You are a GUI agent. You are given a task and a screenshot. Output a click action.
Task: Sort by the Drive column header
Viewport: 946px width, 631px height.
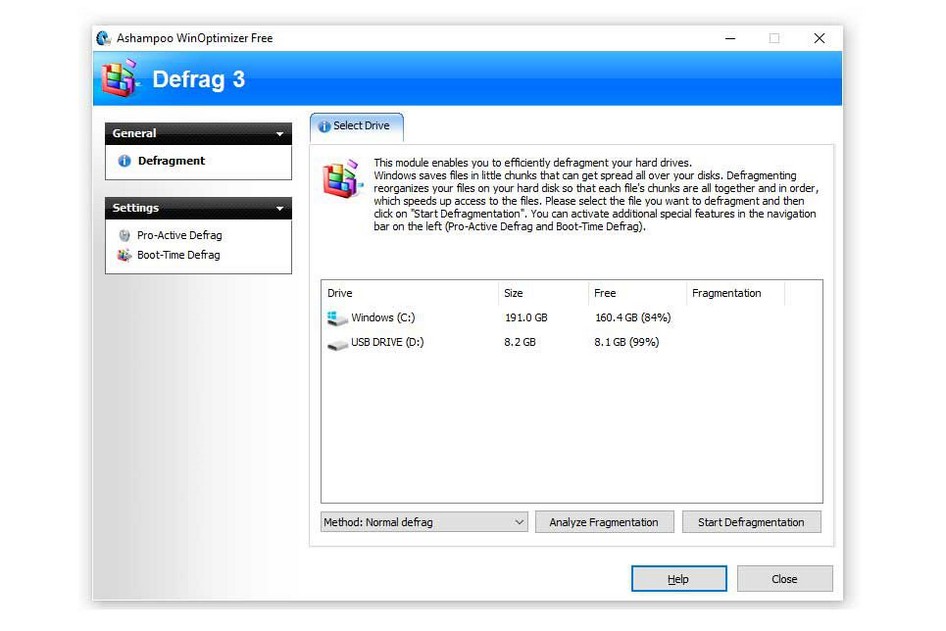point(410,293)
